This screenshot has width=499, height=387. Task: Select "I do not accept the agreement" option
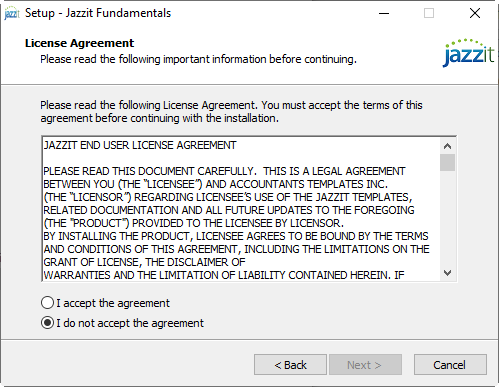point(47,323)
